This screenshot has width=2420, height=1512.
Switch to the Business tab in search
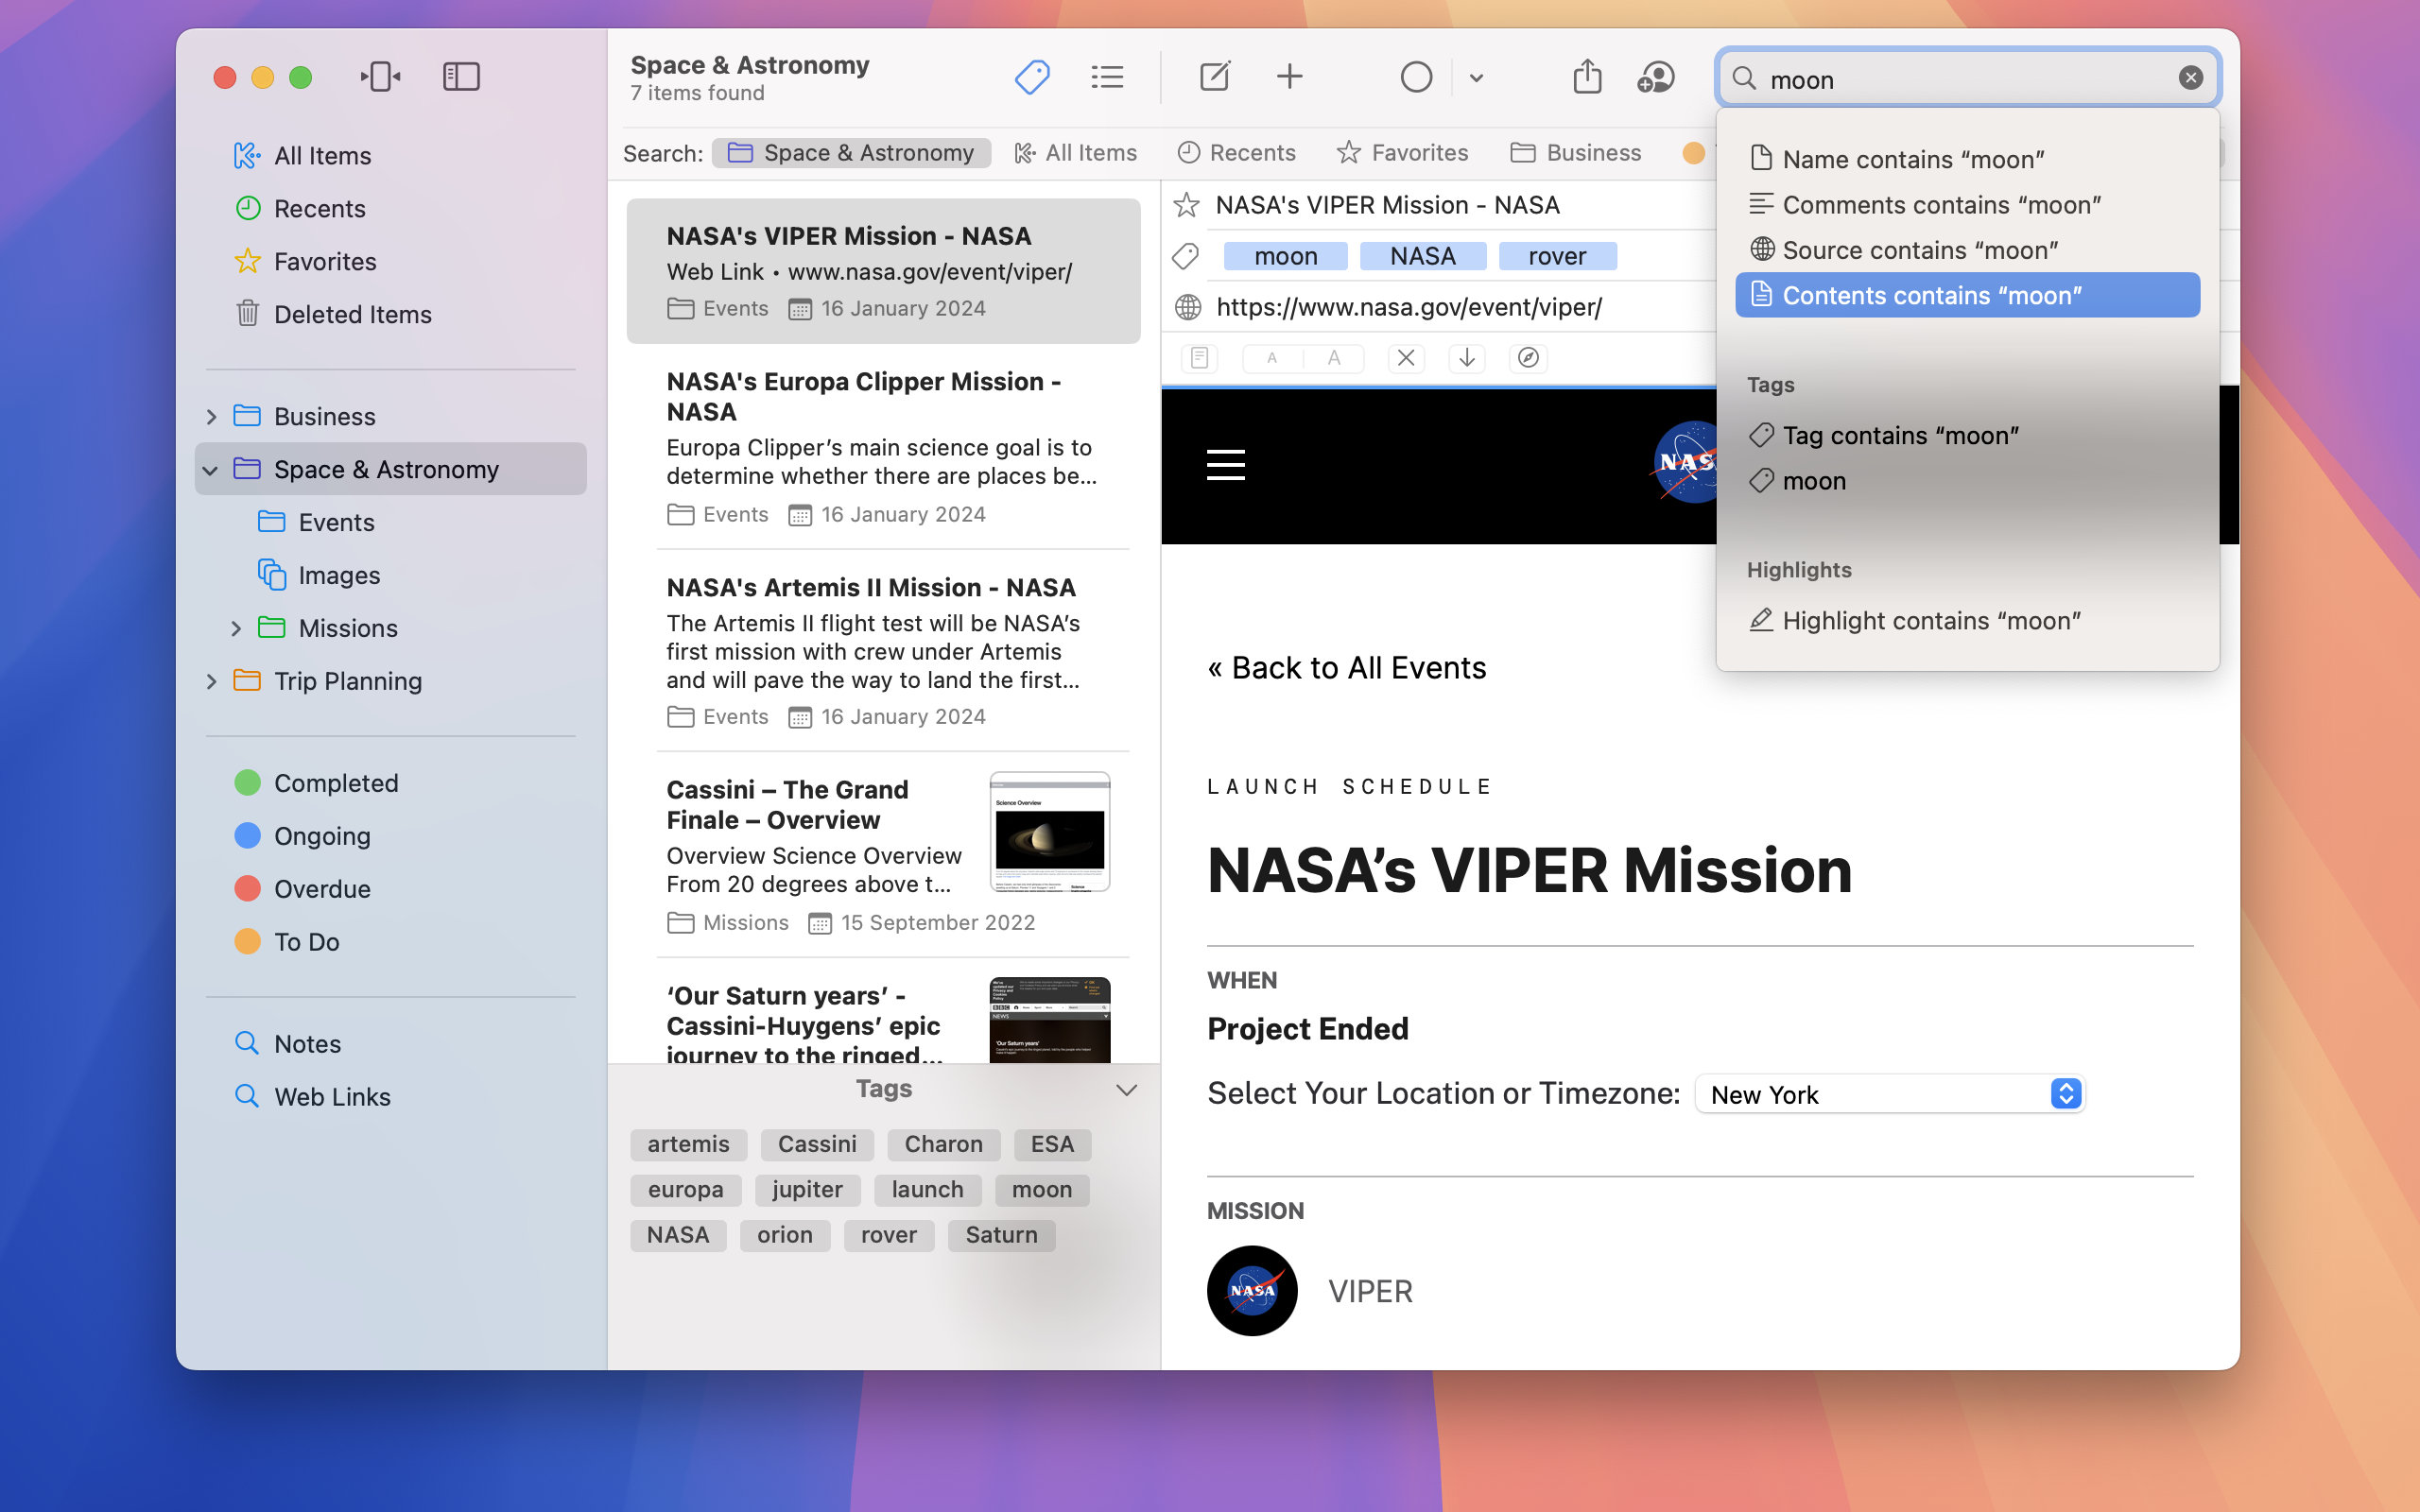pyautogui.click(x=1577, y=153)
